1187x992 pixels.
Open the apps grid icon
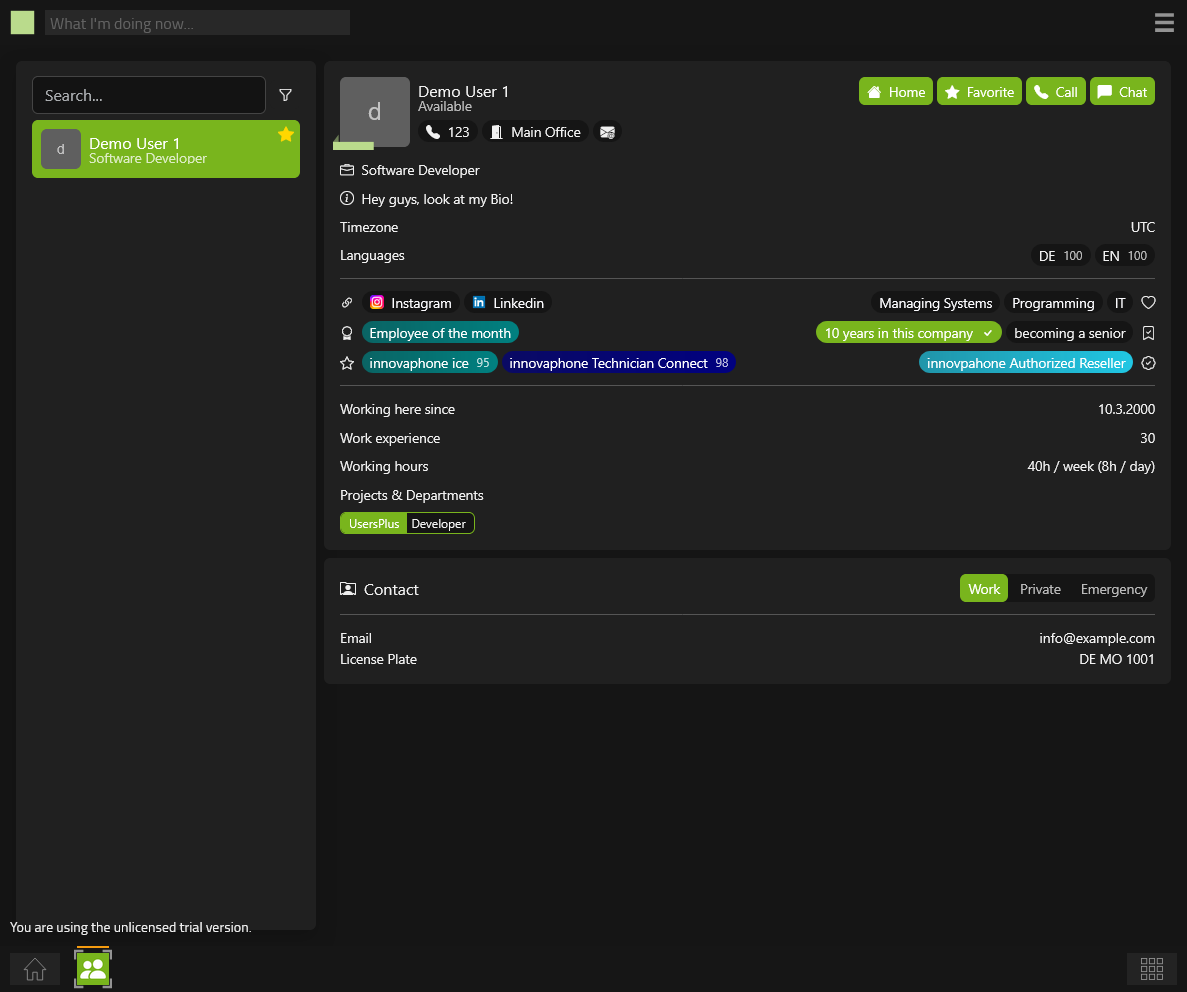(1151, 968)
